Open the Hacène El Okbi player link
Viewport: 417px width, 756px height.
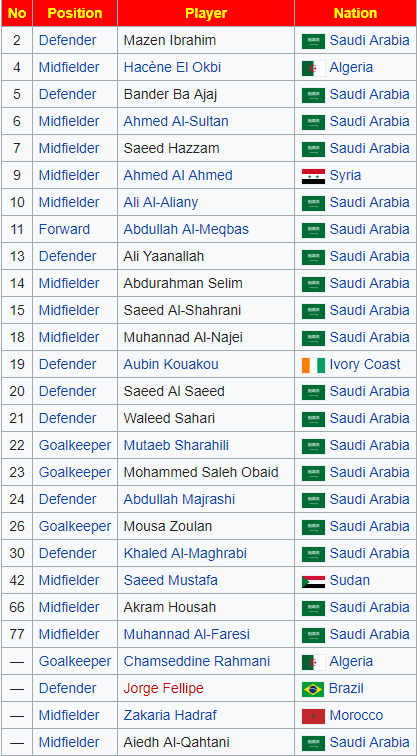coord(172,68)
